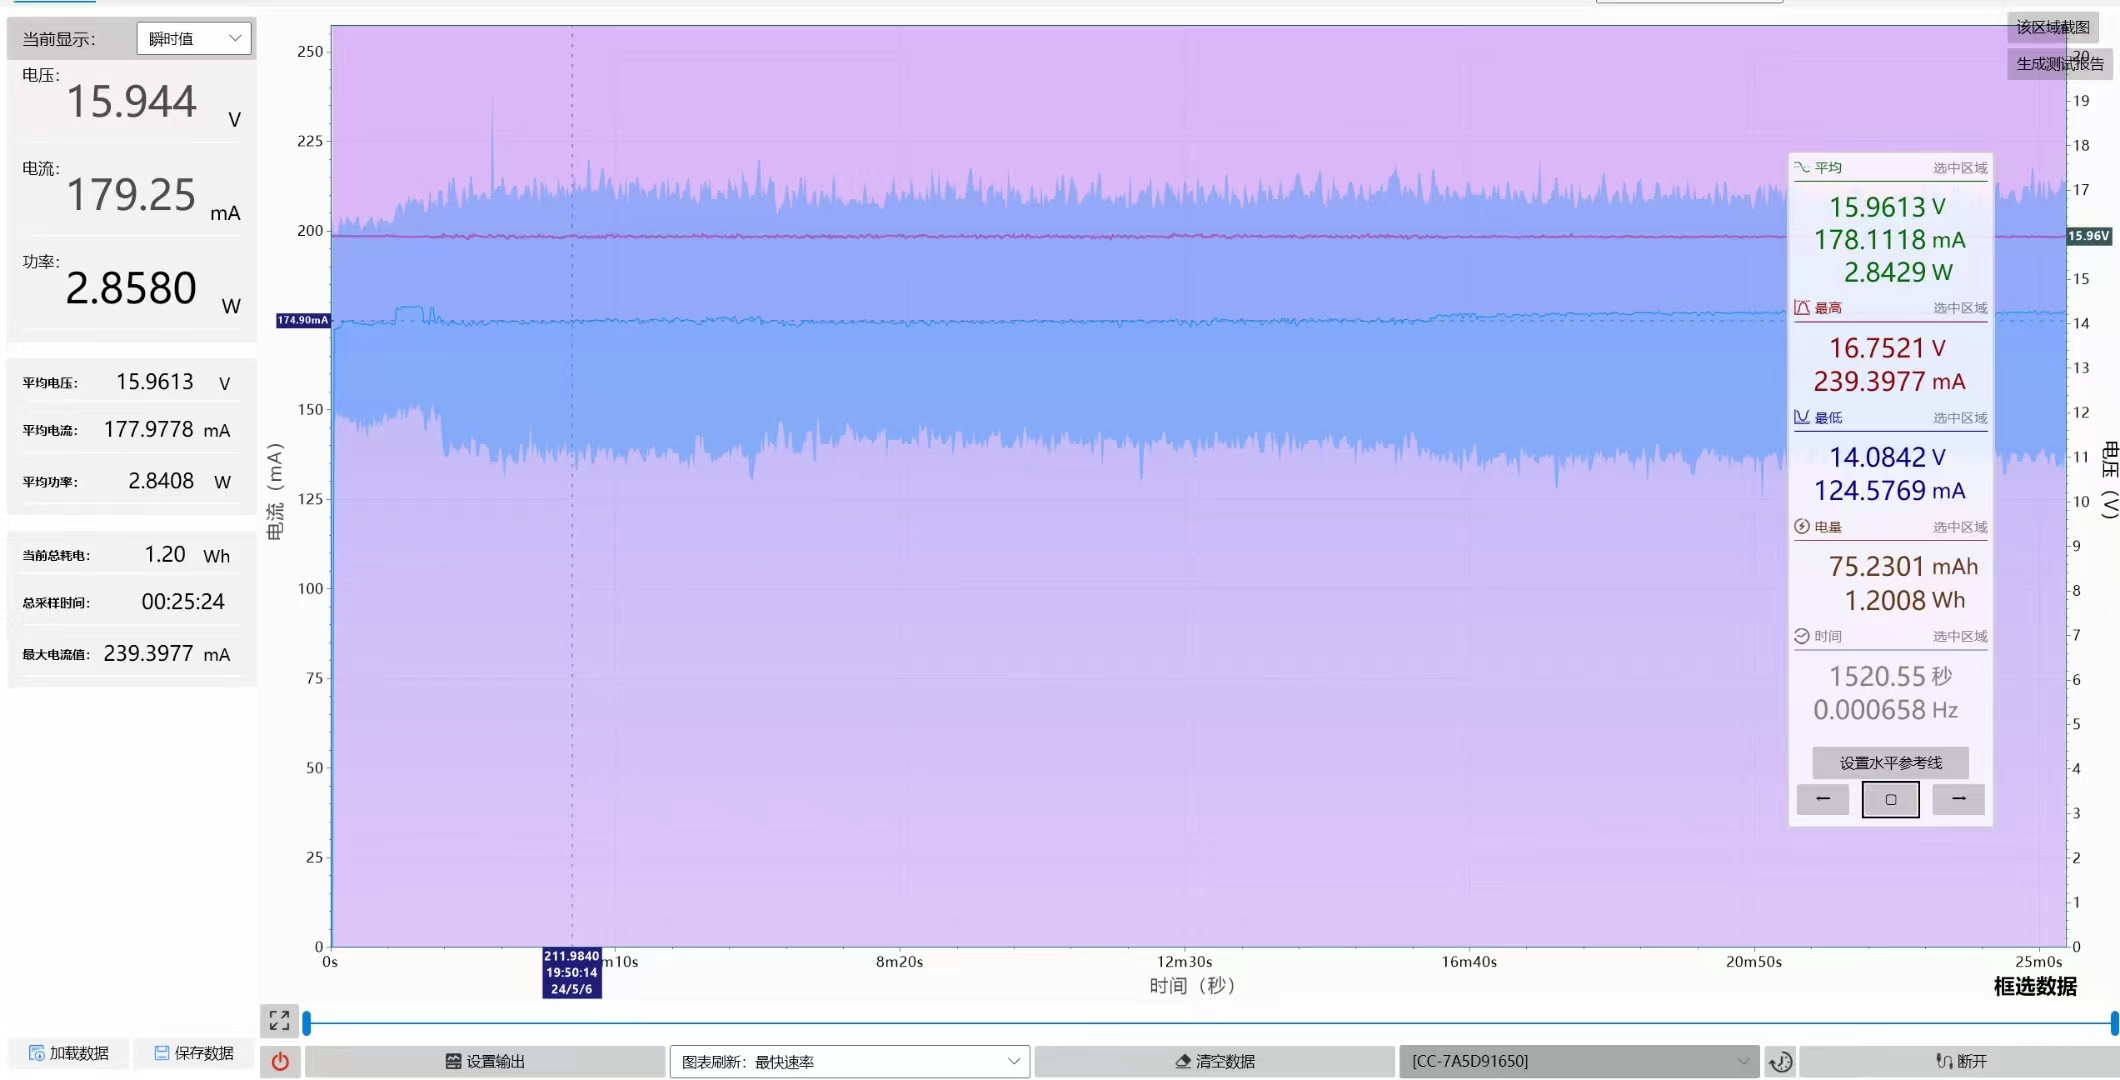
Task: Click max current value 239.3977 in left panel
Action: tap(149, 653)
